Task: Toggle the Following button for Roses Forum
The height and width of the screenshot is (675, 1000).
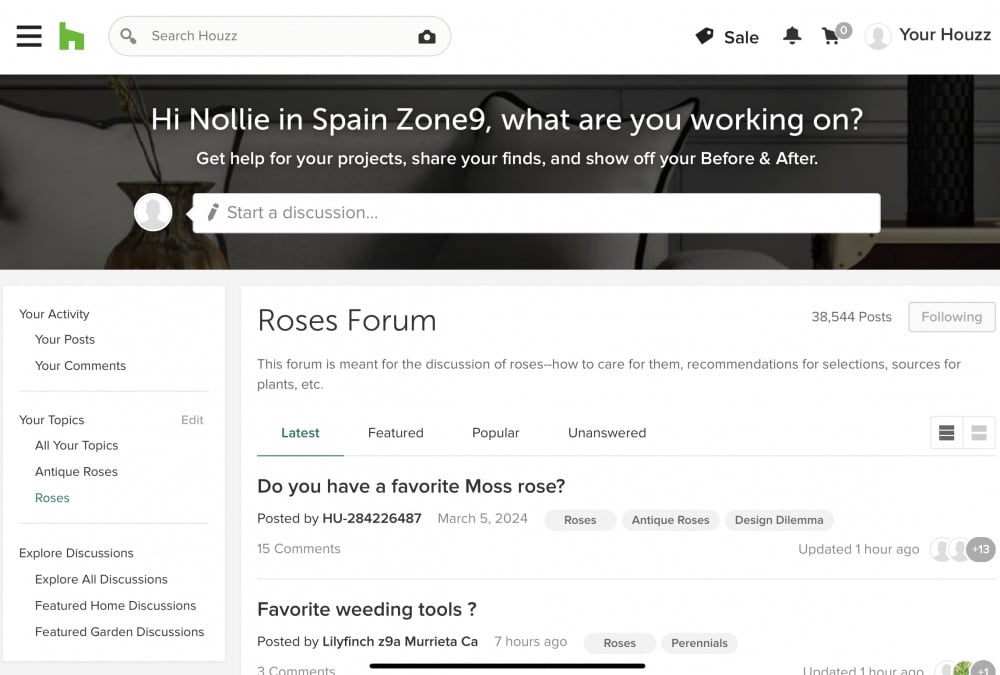Action: pos(952,317)
